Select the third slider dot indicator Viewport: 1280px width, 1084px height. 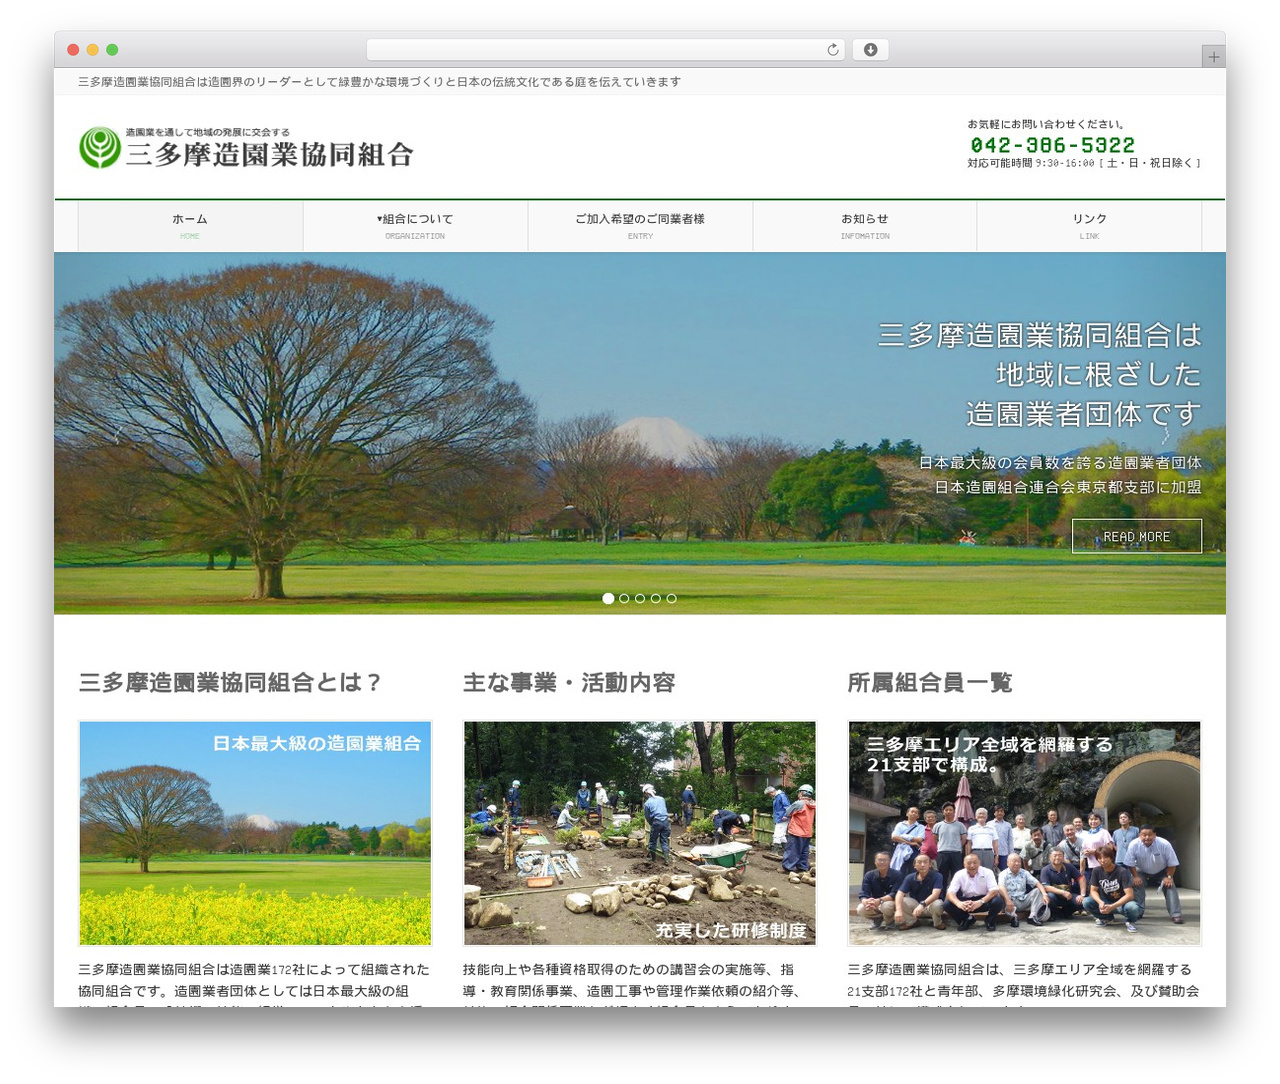[640, 598]
